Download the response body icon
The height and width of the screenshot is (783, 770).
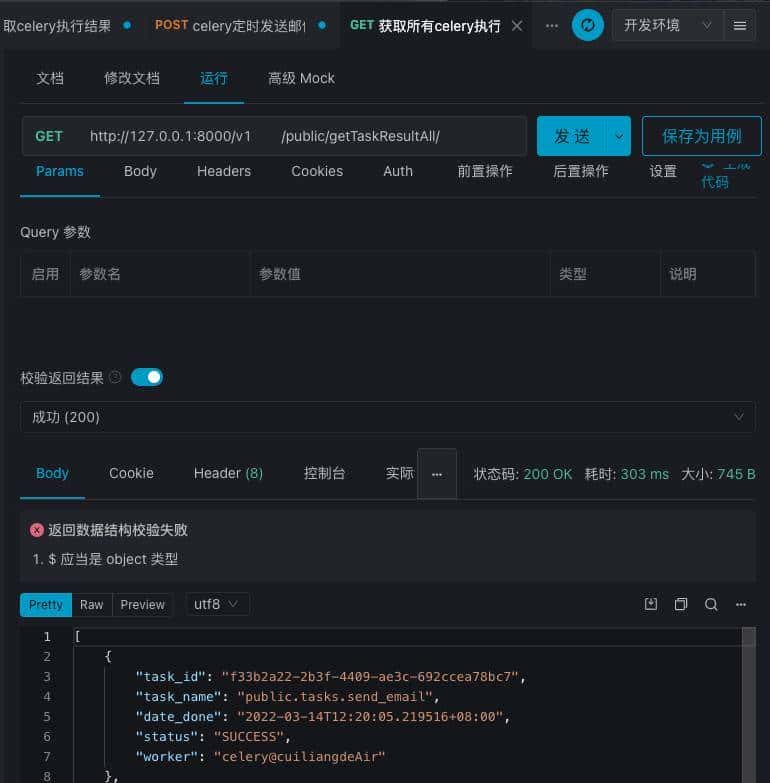(651, 604)
